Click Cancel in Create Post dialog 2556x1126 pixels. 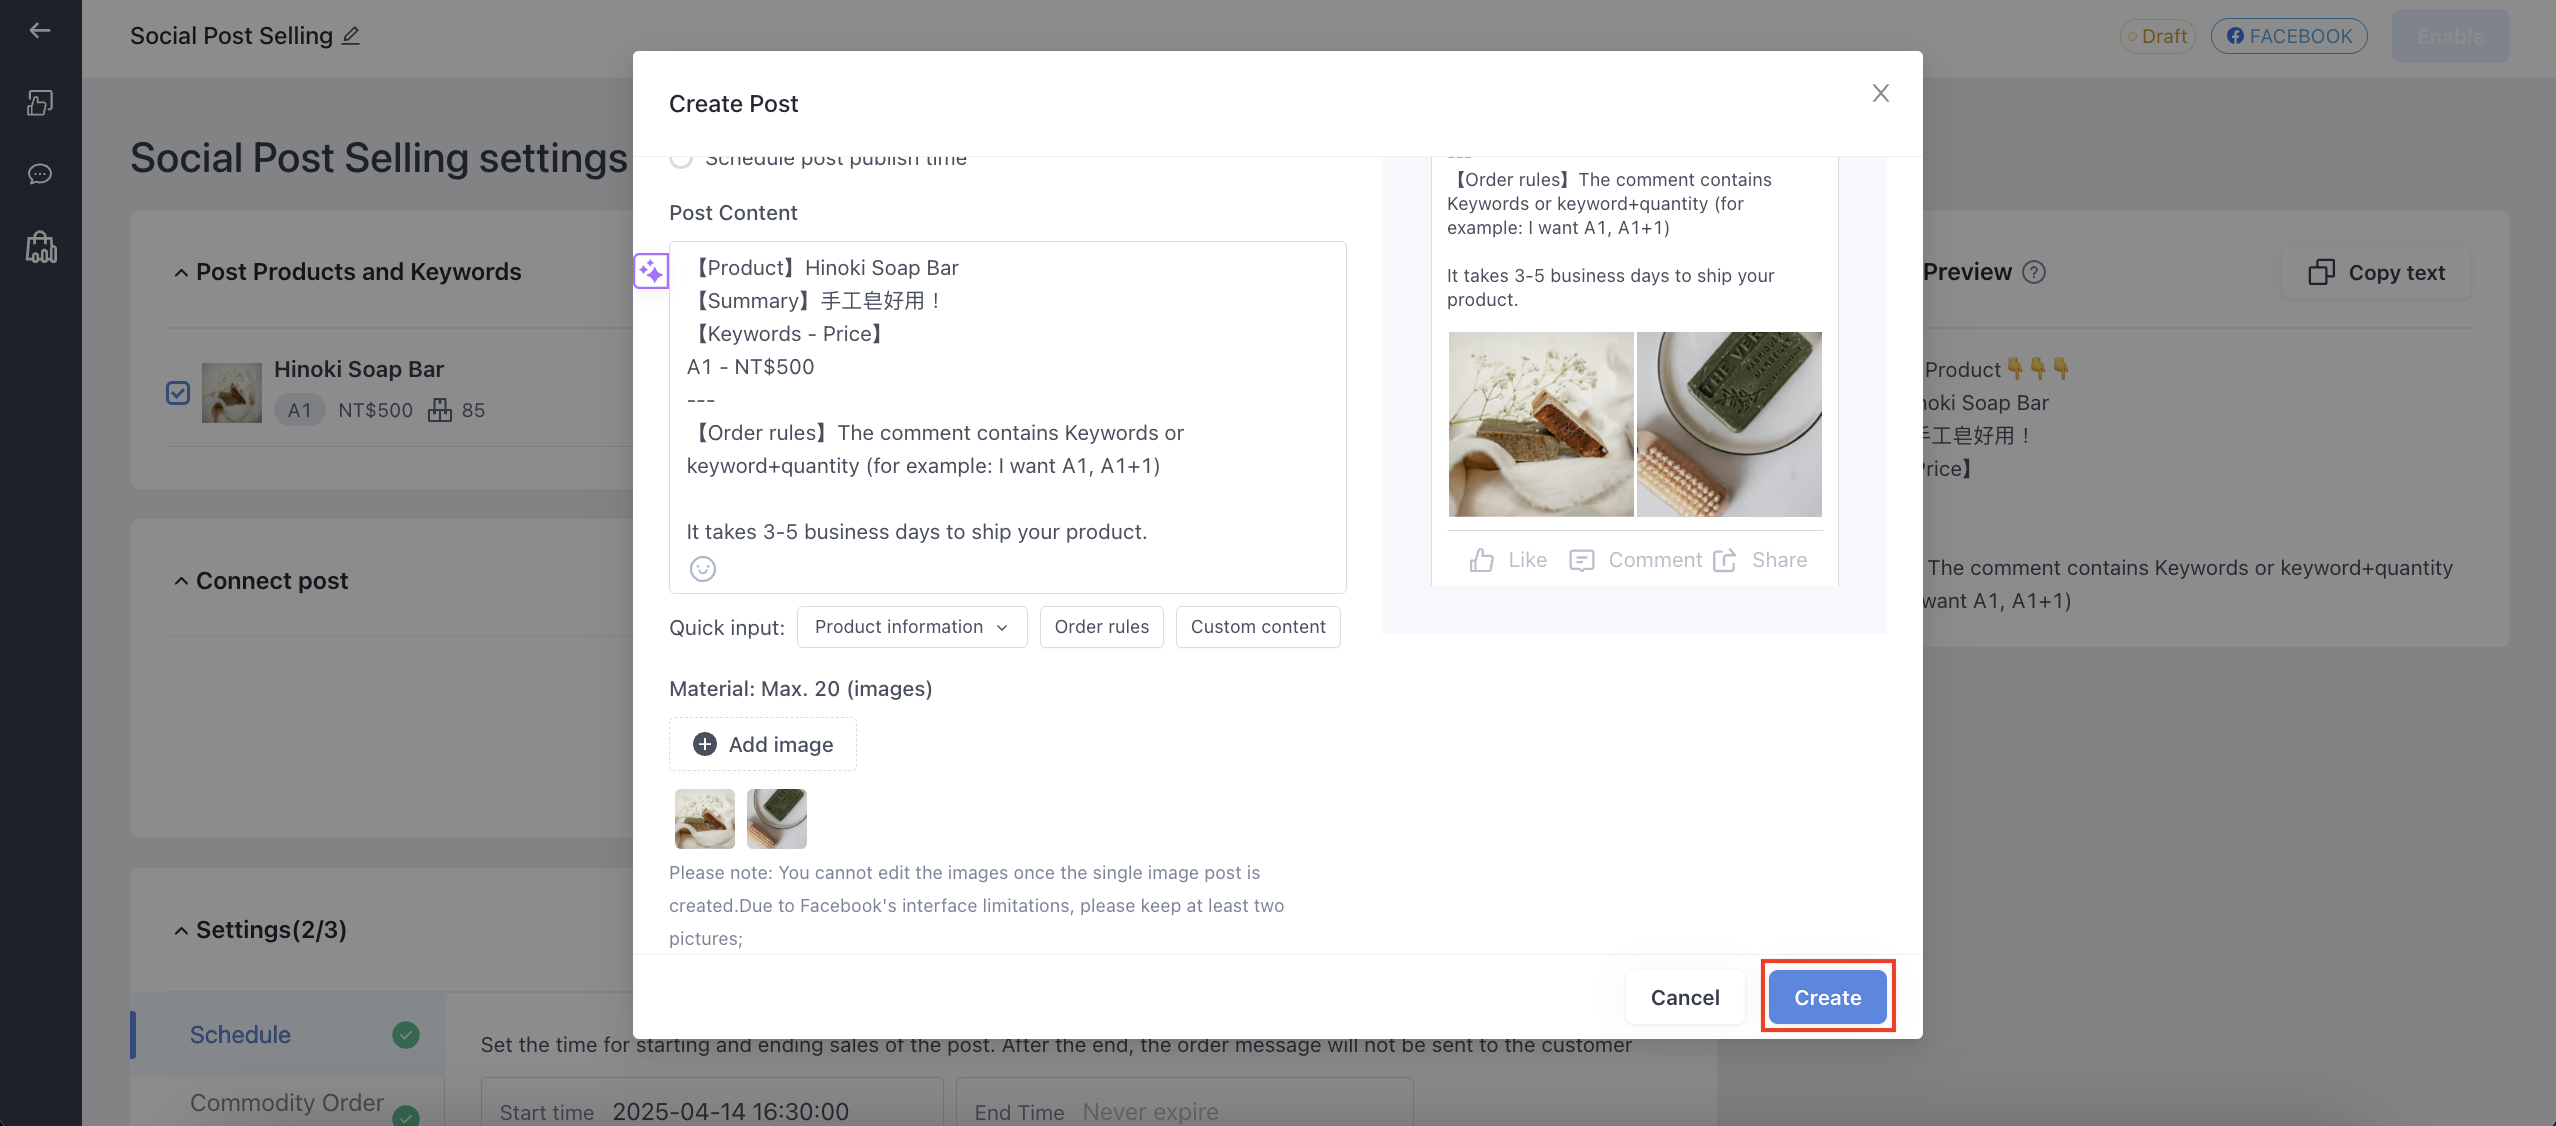[1685, 997]
